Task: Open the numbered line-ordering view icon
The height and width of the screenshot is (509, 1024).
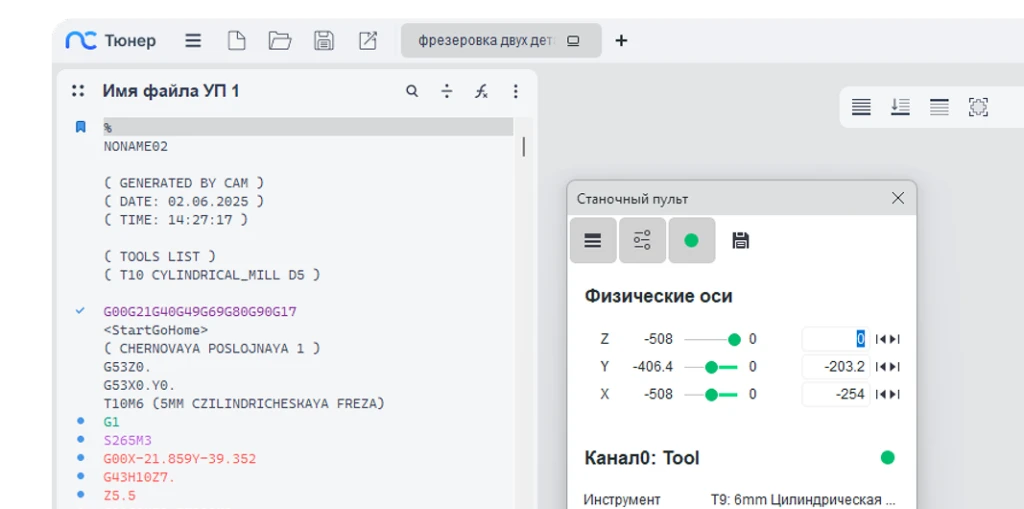Action: pos(900,107)
